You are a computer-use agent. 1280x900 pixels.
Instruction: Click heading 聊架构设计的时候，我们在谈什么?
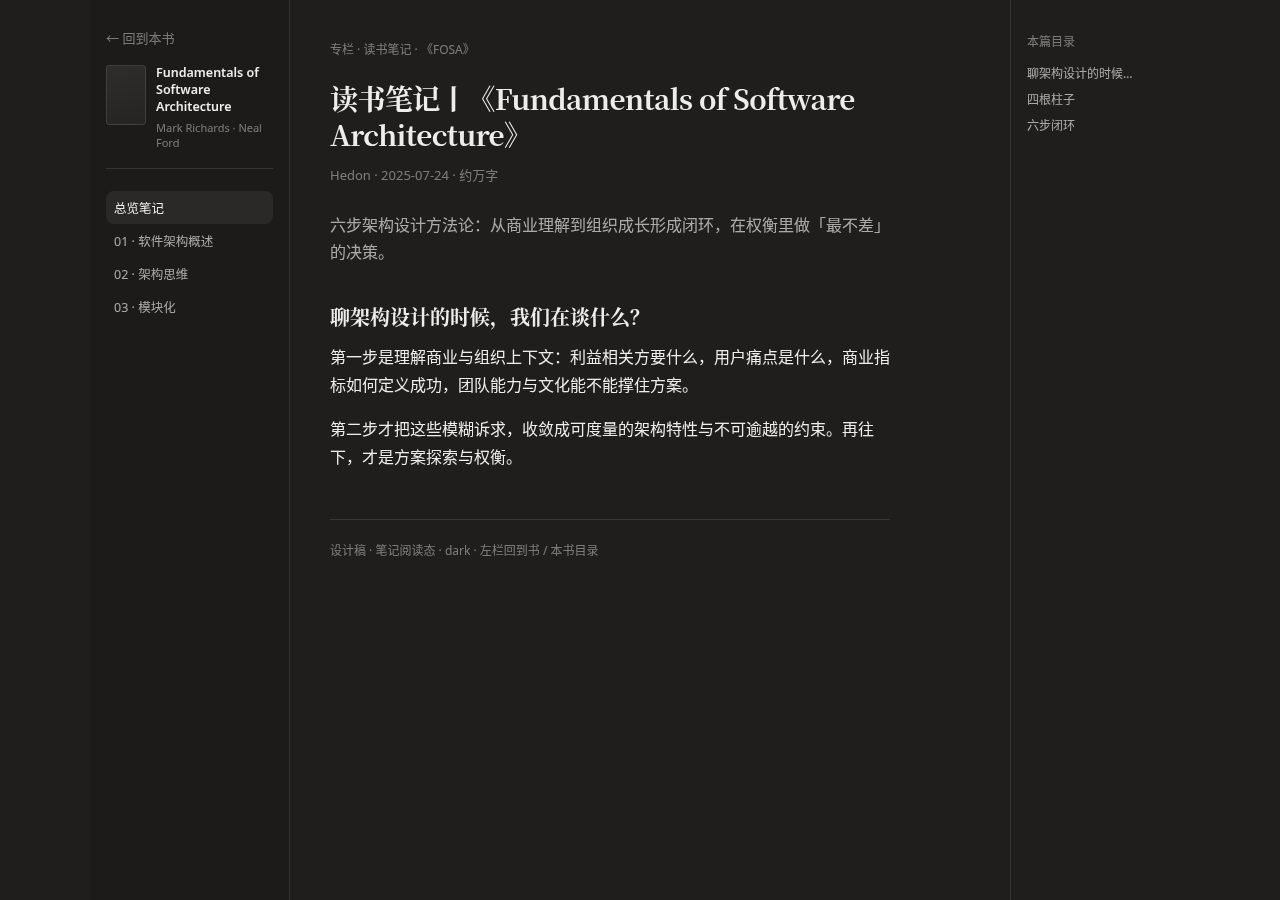(x=485, y=317)
